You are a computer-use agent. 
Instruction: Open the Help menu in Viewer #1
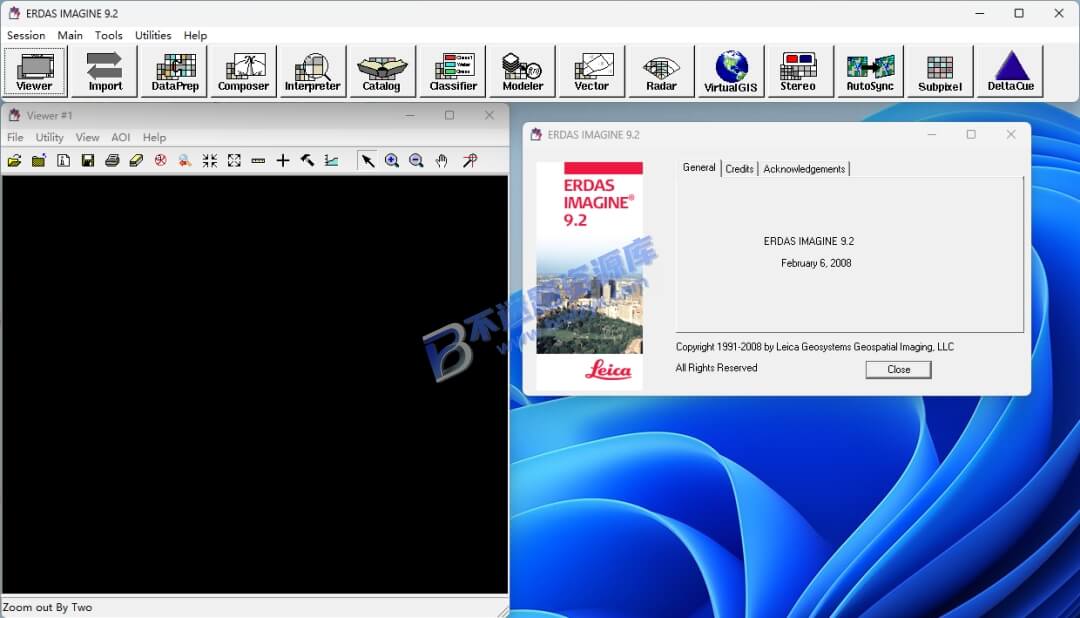point(154,137)
